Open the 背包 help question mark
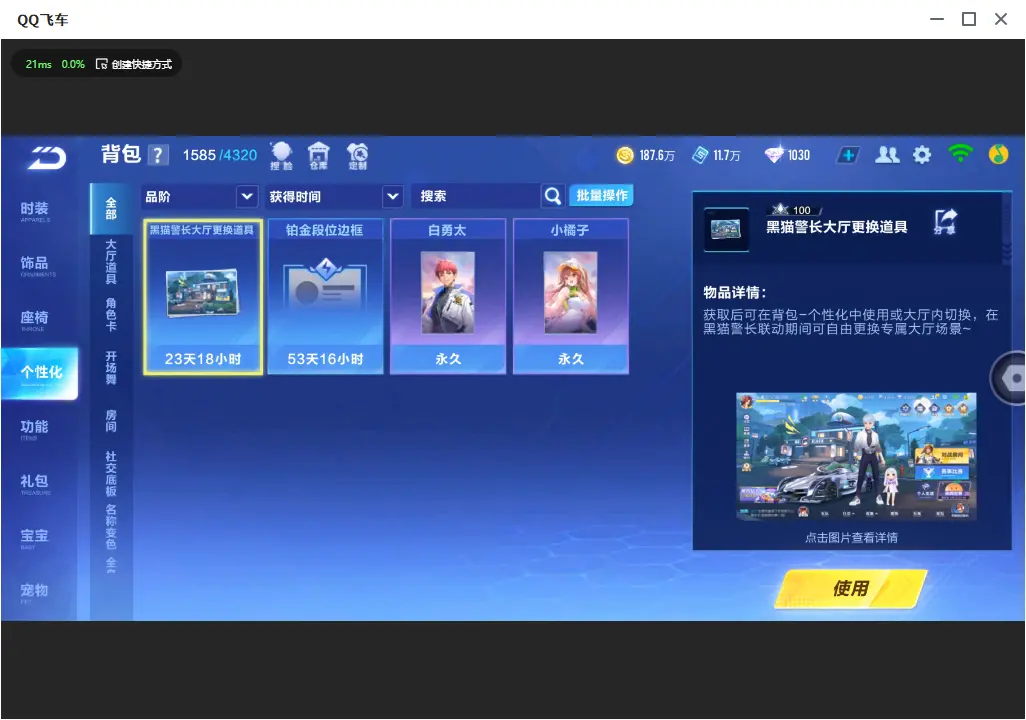The image size is (1026, 720). click(158, 156)
